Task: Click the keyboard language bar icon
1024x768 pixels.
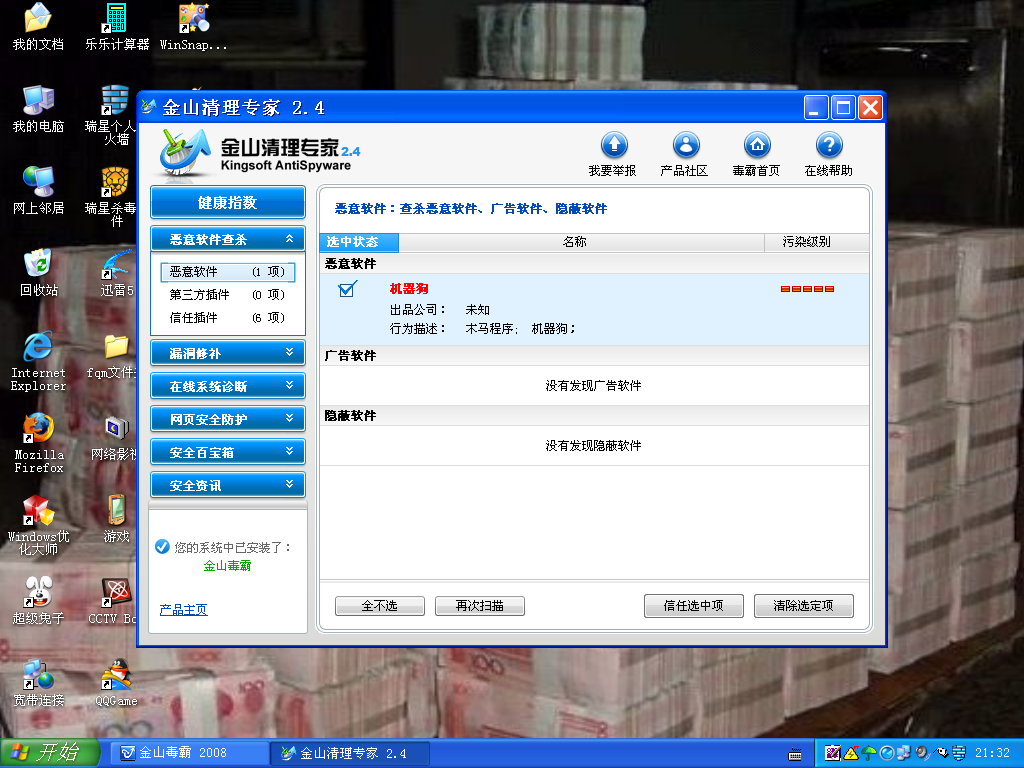Action: [x=795, y=755]
